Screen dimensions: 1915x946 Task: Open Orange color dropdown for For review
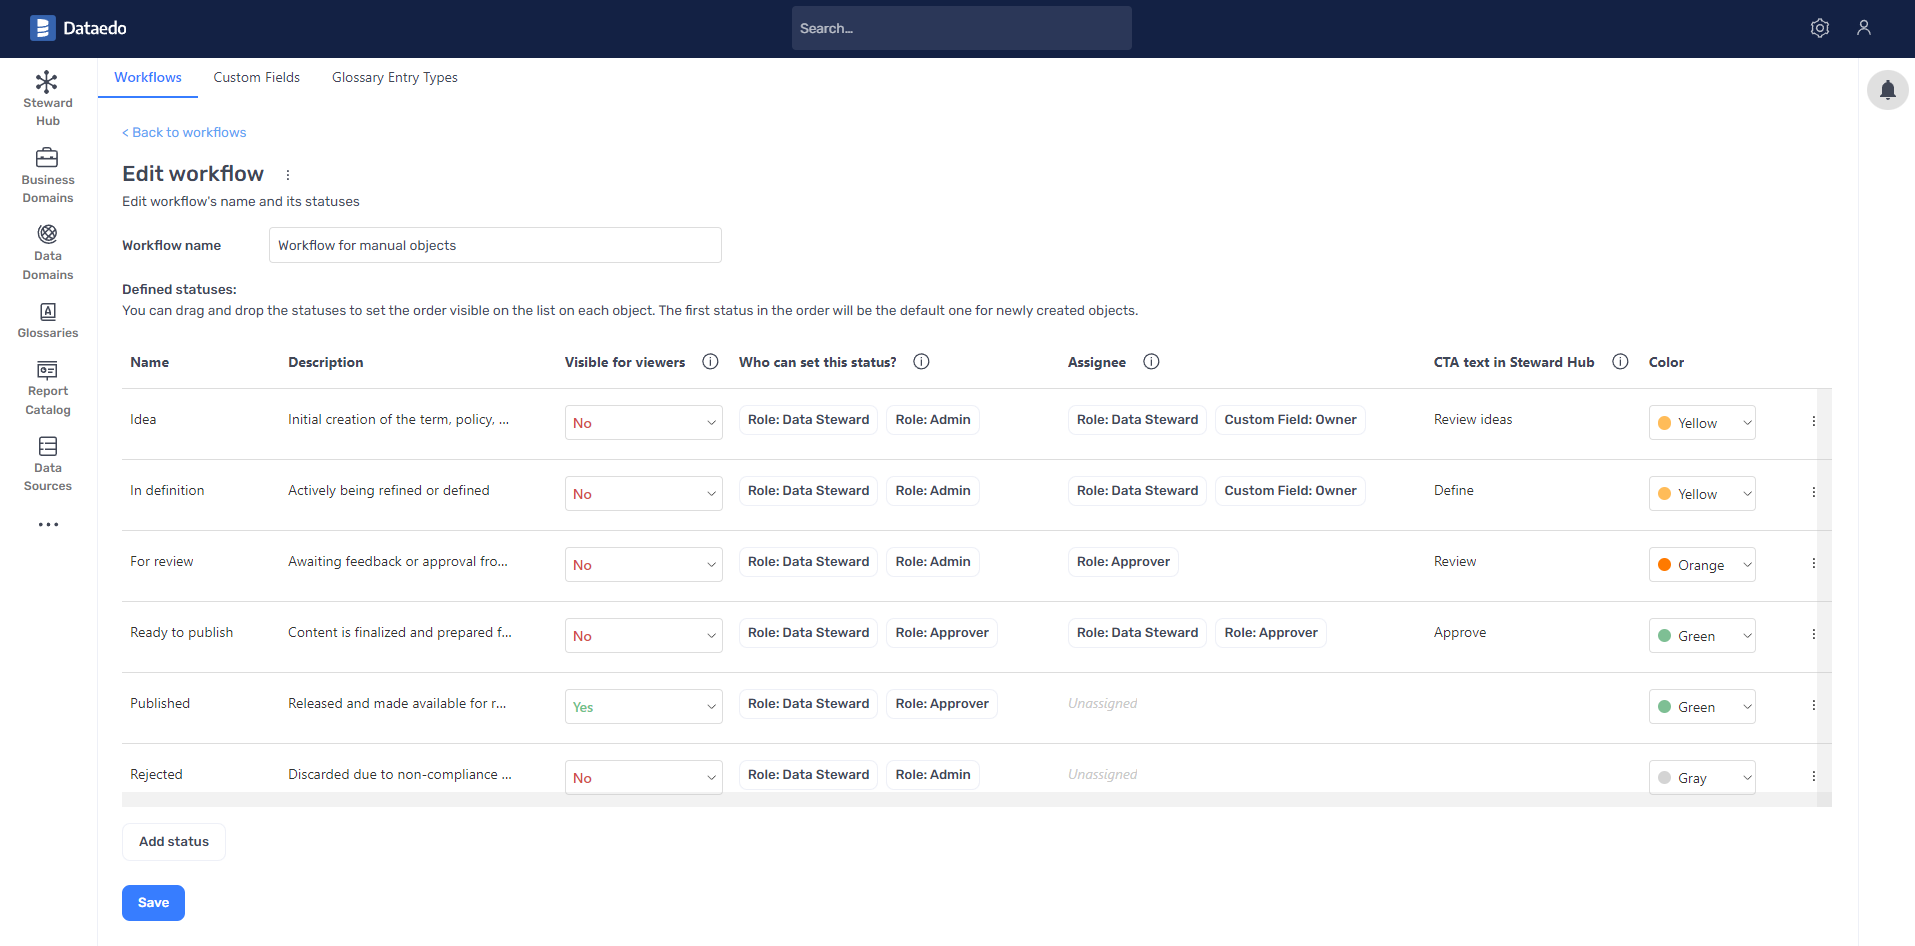click(x=1702, y=565)
